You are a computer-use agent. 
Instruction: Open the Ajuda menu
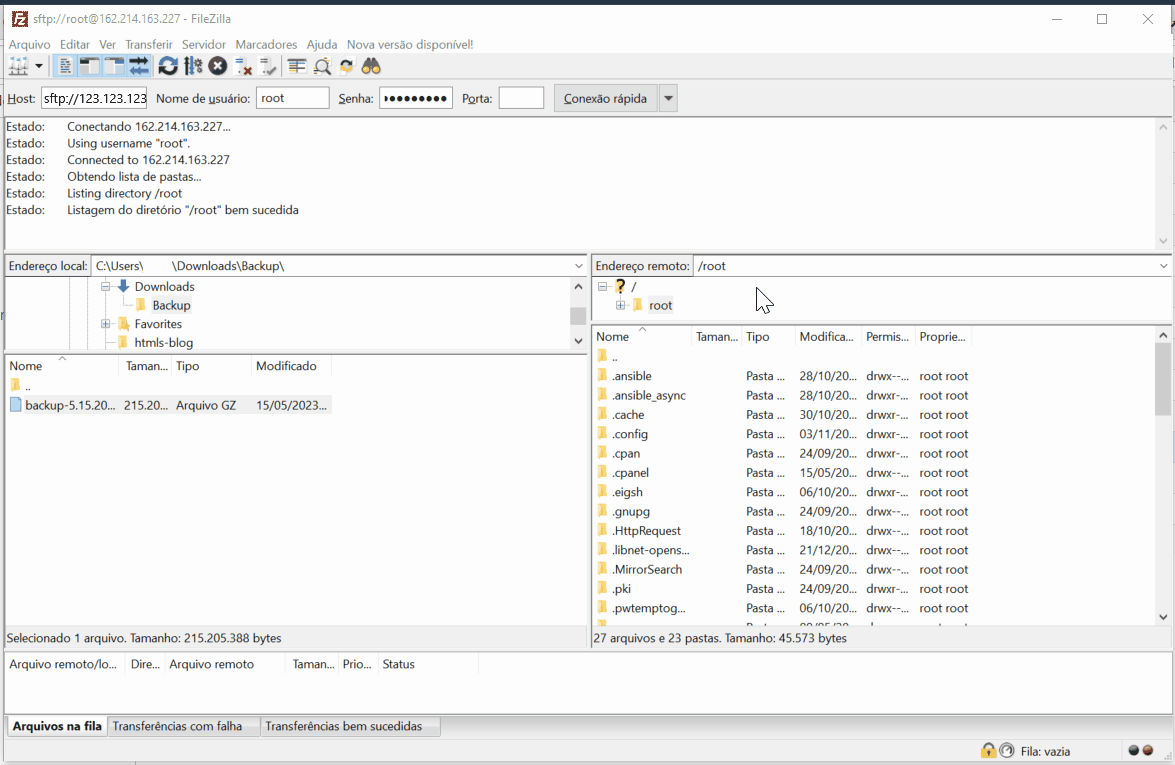(322, 44)
